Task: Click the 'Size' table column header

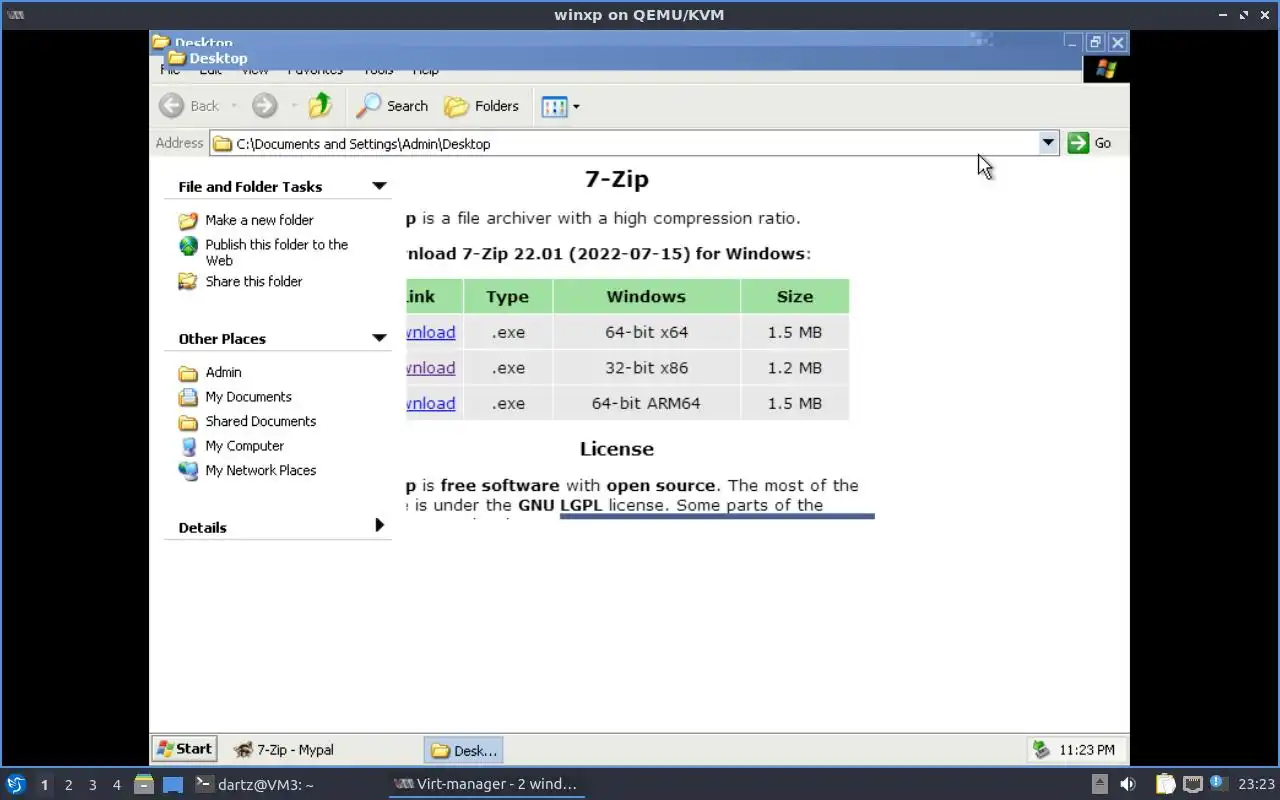Action: (795, 297)
